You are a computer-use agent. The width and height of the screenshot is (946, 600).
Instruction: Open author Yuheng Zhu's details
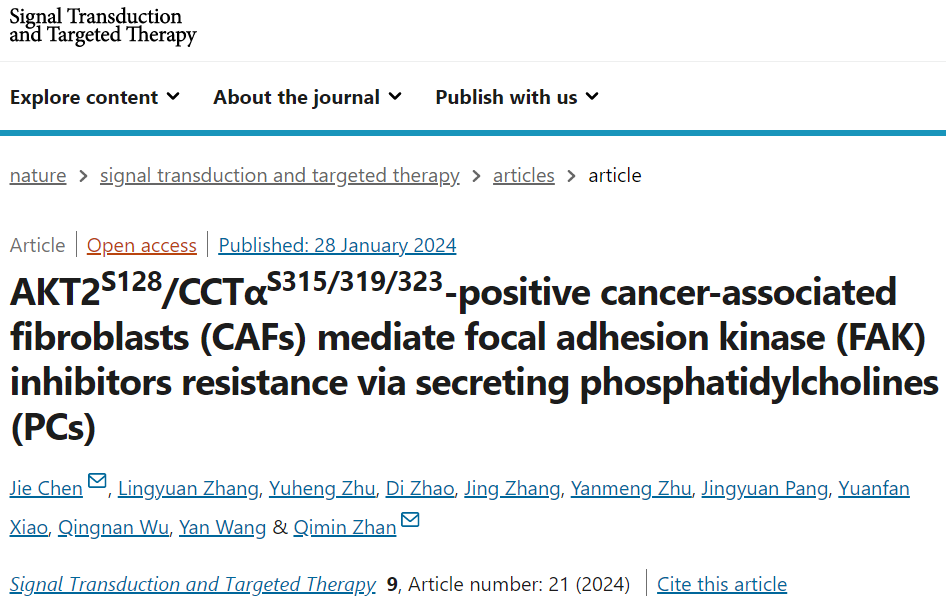pos(322,488)
